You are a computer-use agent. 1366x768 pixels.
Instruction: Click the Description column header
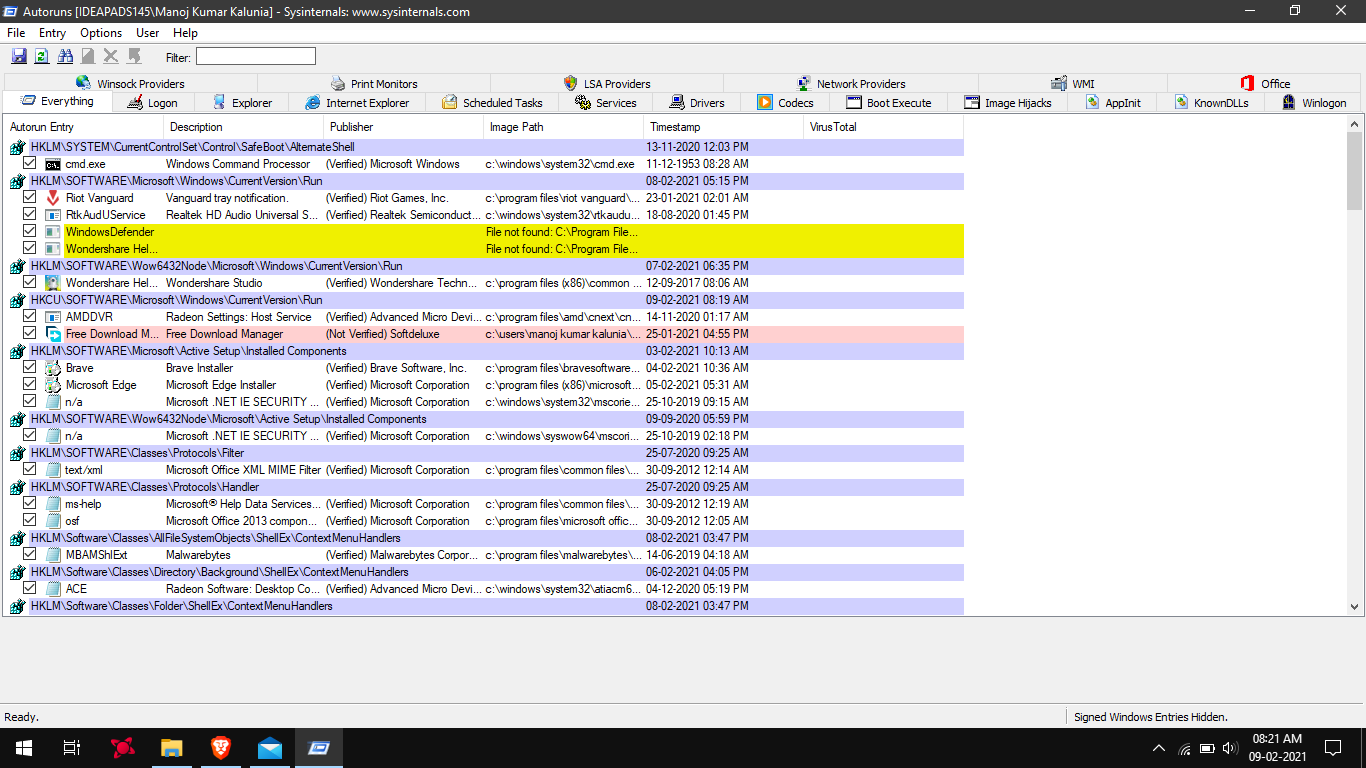pos(243,127)
